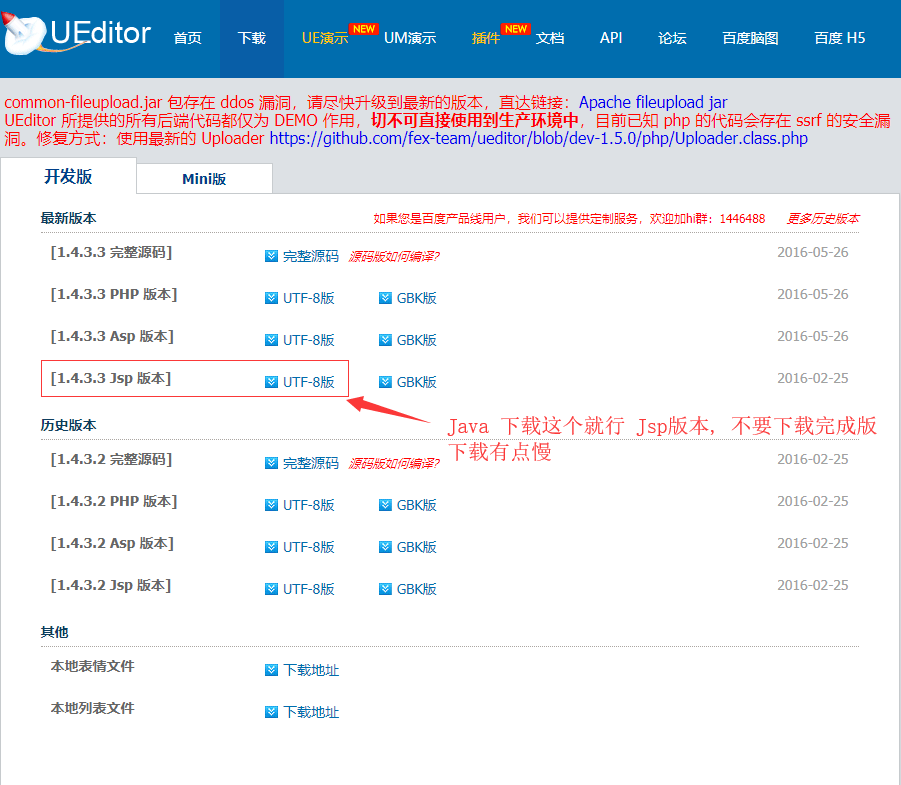Click the download icon next to 本地表情文件

click(x=271, y=670)
